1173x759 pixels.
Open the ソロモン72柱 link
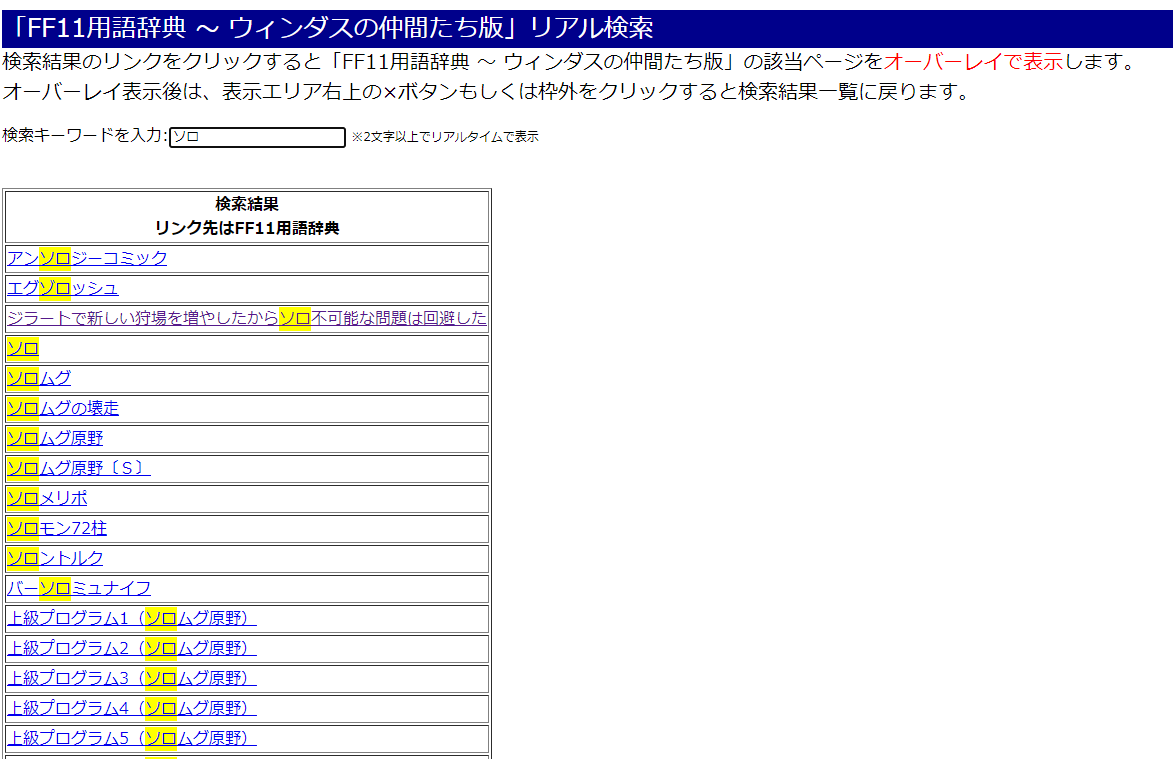click(57, 528)
